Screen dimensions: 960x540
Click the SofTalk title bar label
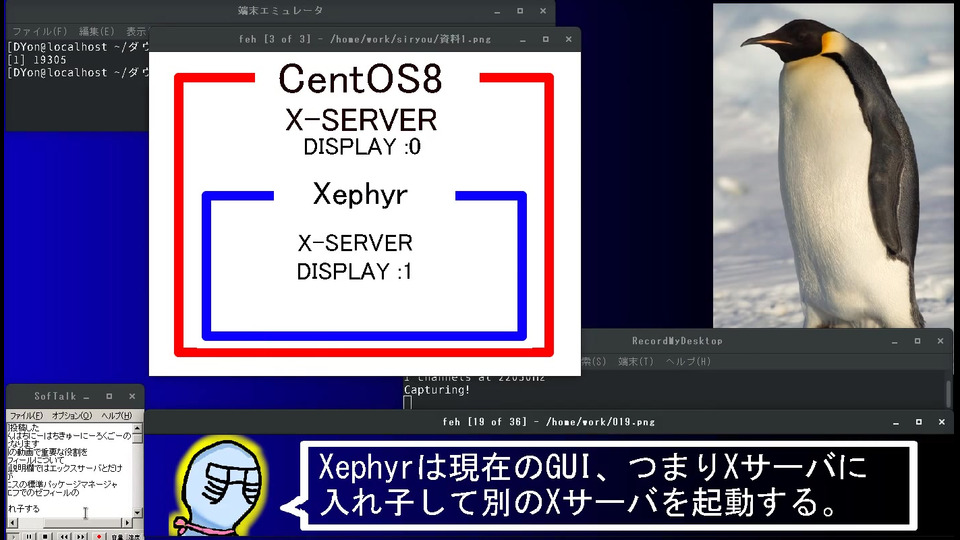(x=55, y=397)
